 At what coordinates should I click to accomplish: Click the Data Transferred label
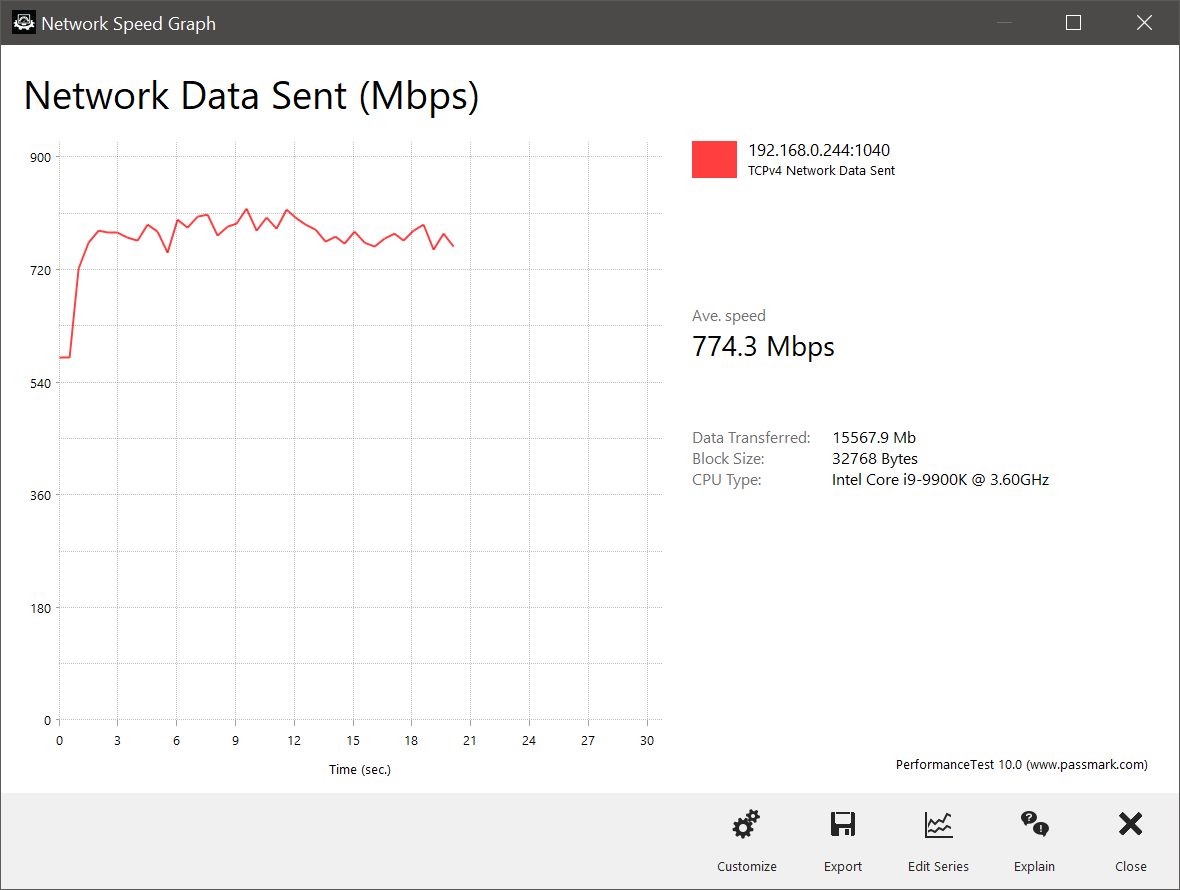tap(751, 438)
